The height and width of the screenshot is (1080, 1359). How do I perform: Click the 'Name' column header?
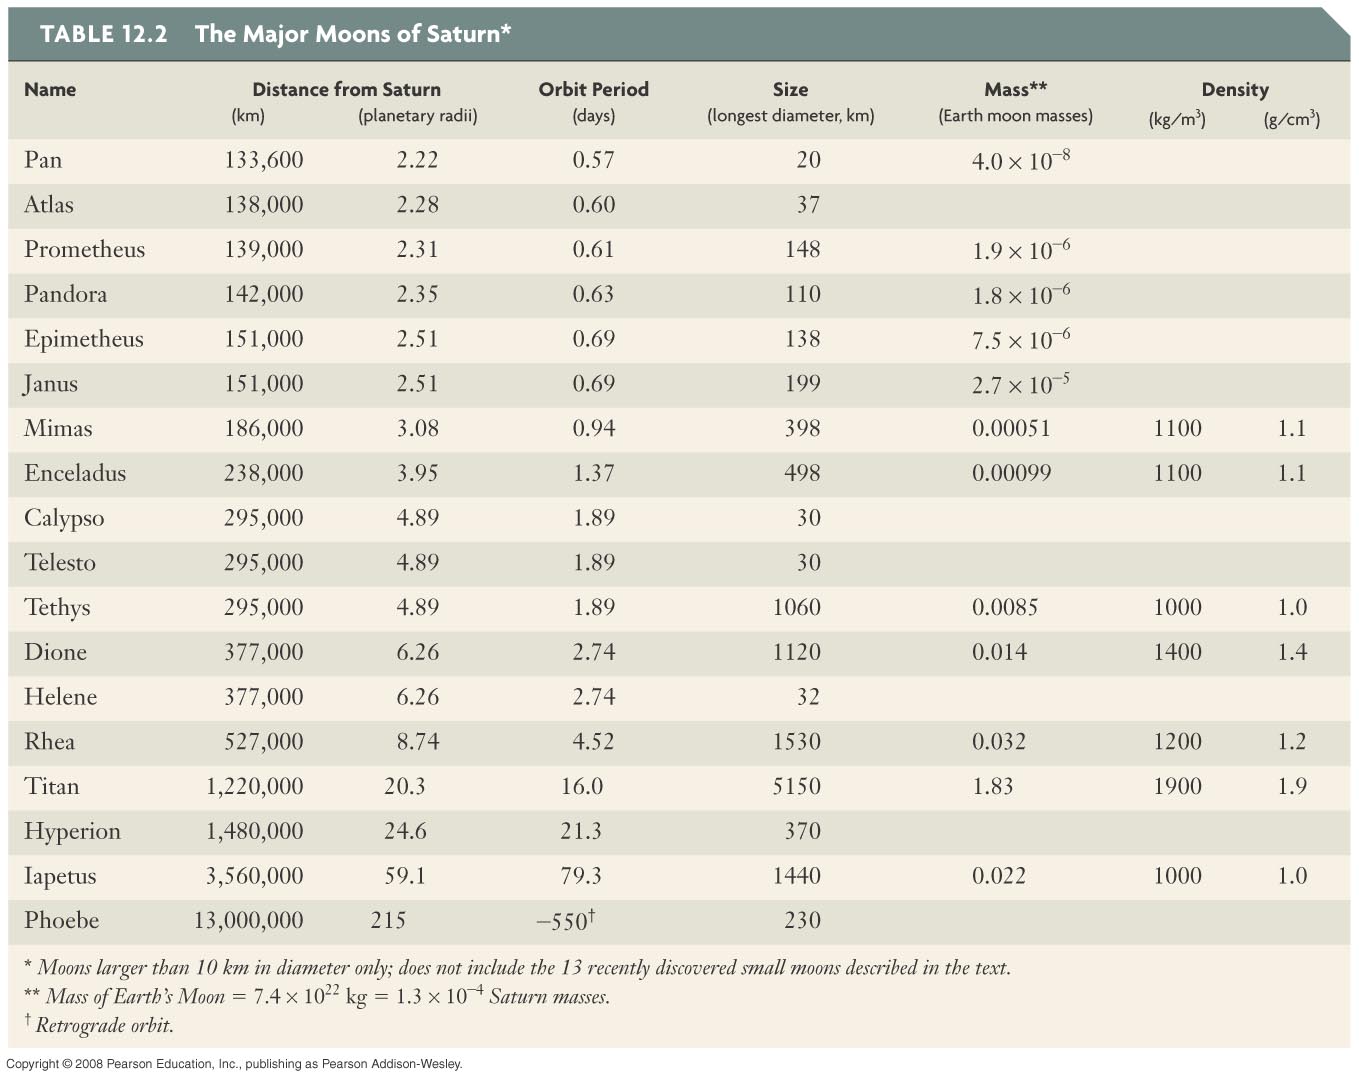[50, 89]
